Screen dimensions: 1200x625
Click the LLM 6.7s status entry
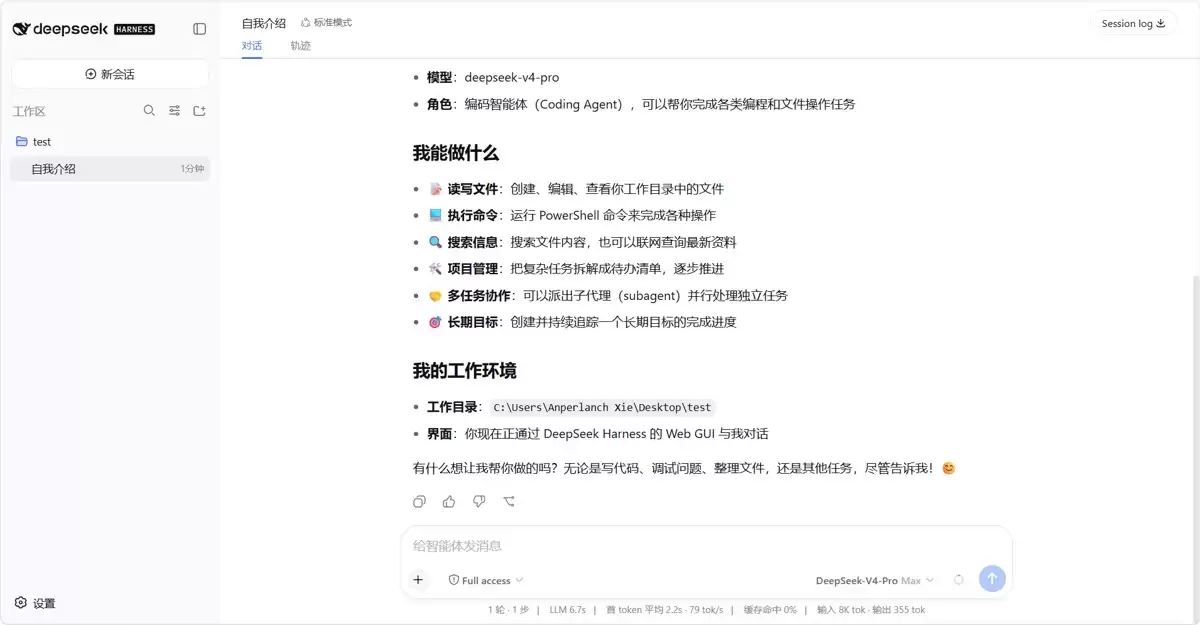570,610
